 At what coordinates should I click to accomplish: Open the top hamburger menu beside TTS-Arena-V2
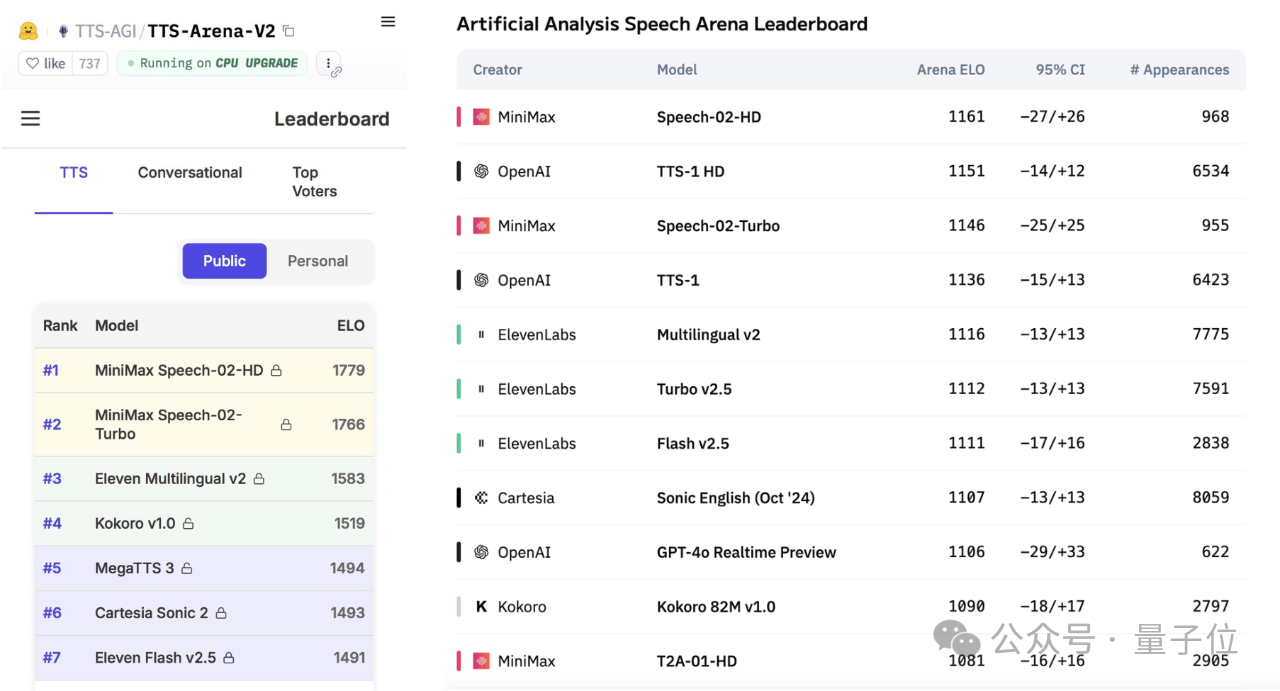[388, 22]
